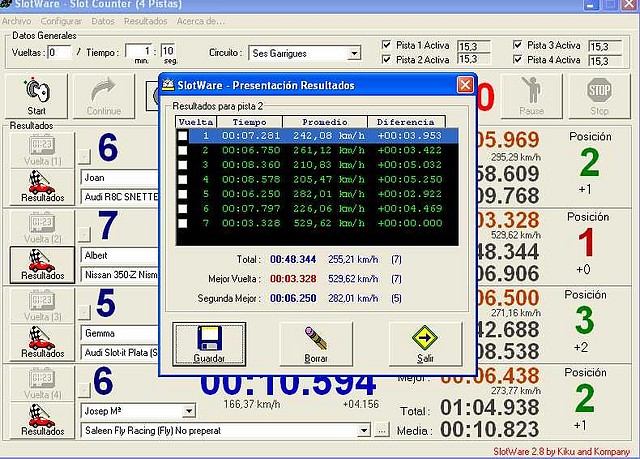Toggle Pista 4 Activa checkbox
Screen dimensions: 640x459
point(517,59)
